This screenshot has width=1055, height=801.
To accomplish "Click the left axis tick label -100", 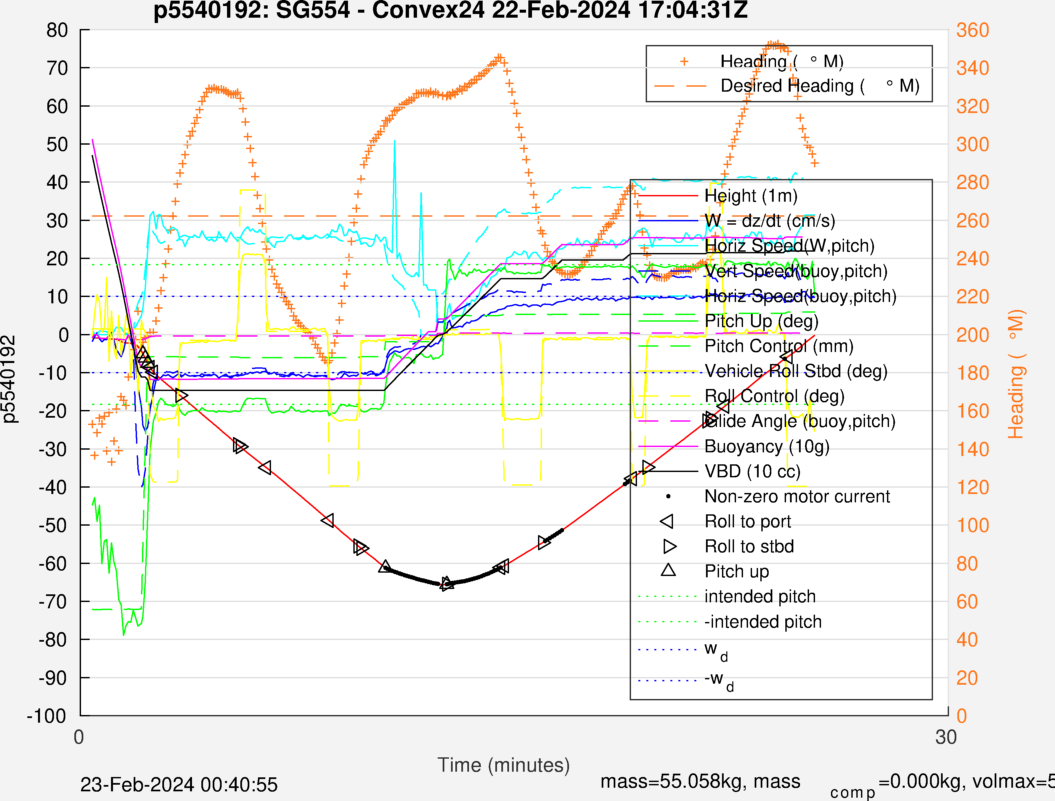I will (47, 716).
